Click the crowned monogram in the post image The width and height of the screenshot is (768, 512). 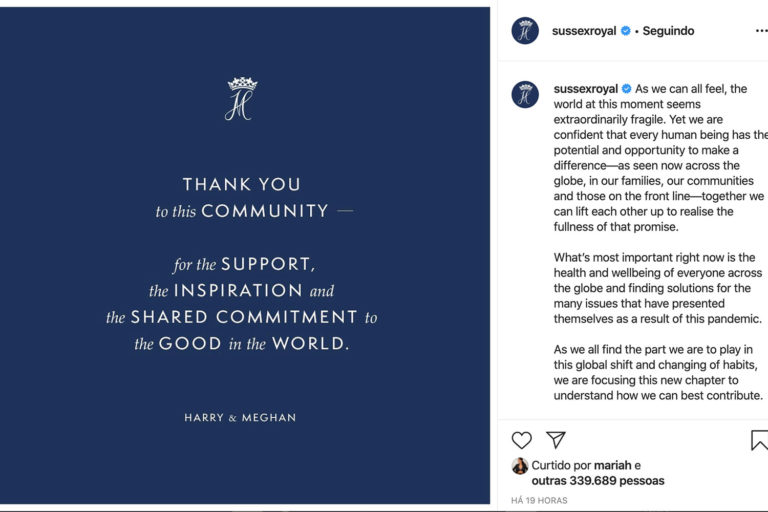click(241, 98)
